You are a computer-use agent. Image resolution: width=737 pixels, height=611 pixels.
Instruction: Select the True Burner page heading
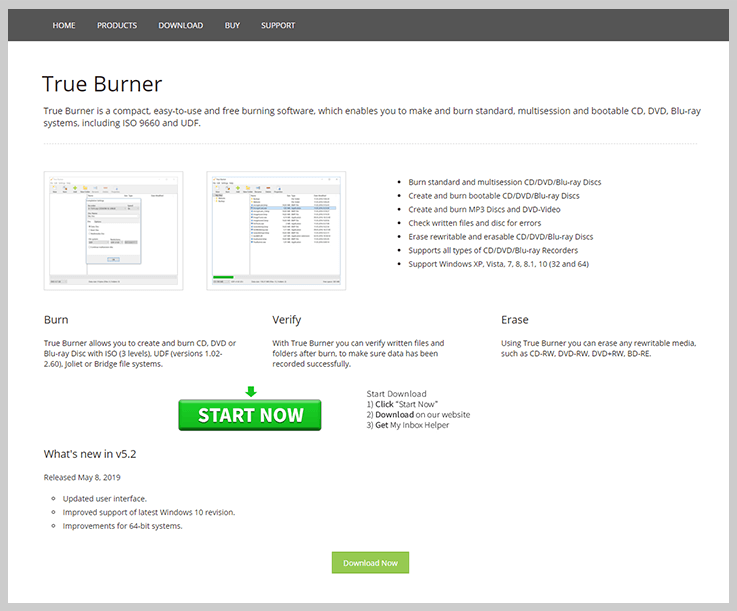pyautogui.click(x=102, y=84)
